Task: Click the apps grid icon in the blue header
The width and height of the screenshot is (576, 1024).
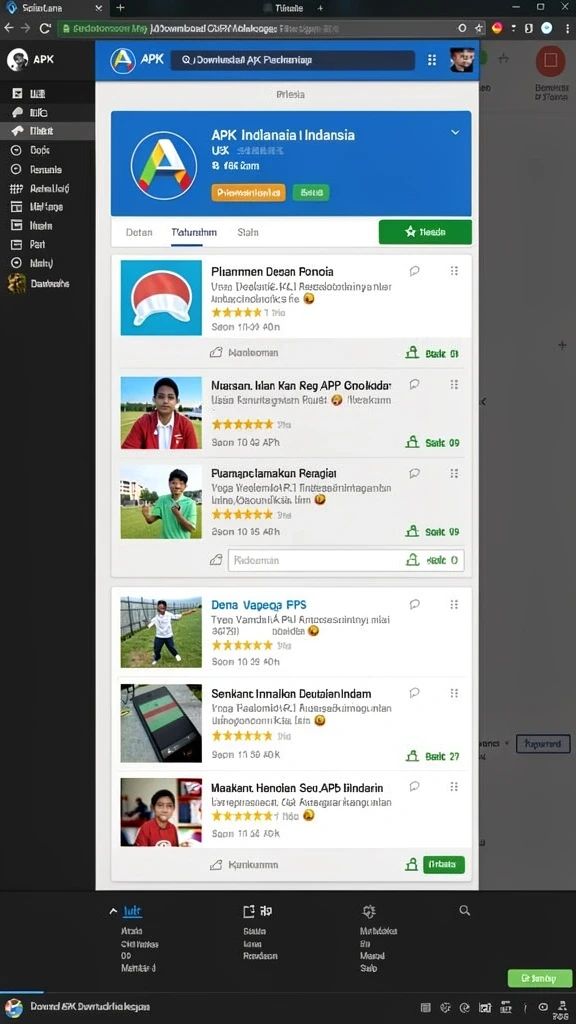Action: [x=432, y=60]
